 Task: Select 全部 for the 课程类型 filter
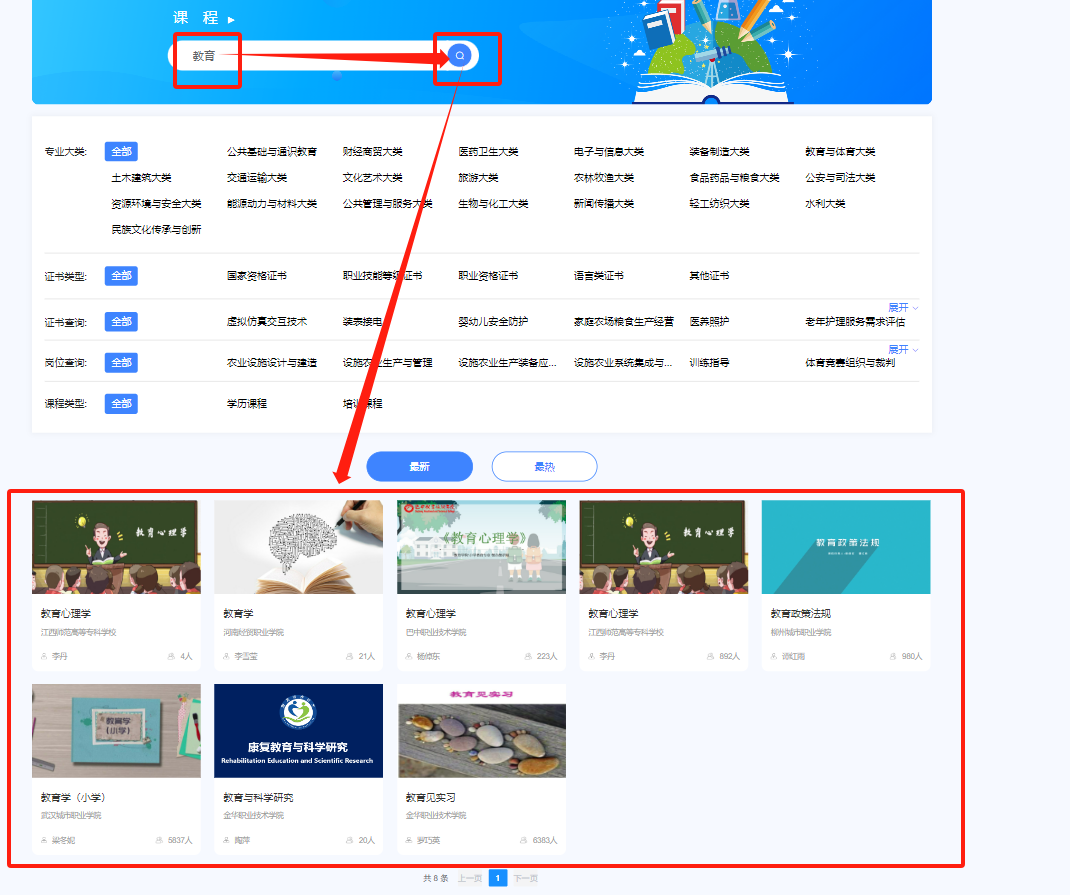120,403
